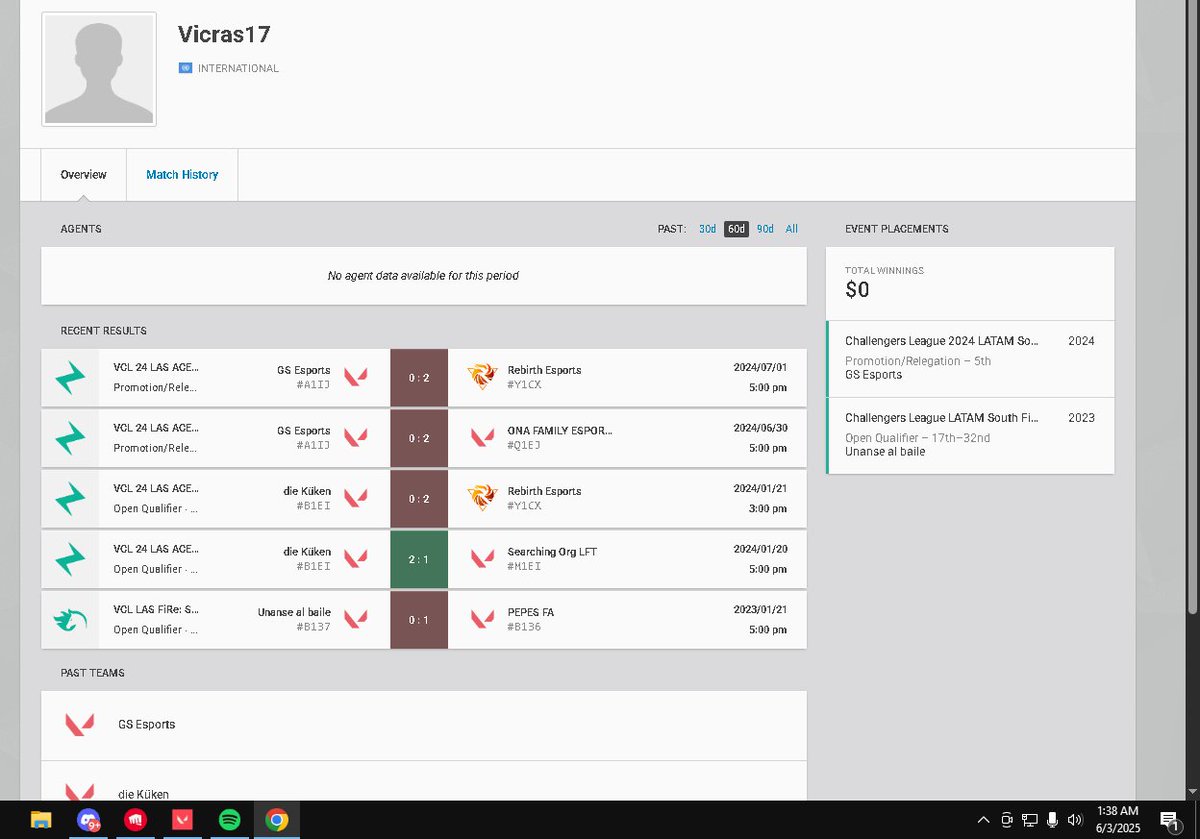Click the international flag icon

[x=185, y=68]
